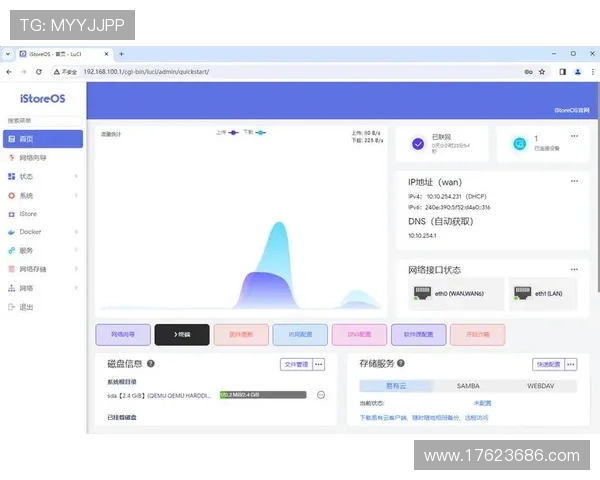The height and width of the screenshot is (480, 600).
Task: Open the black 终端 terminal button
Action: pos(182,335)
